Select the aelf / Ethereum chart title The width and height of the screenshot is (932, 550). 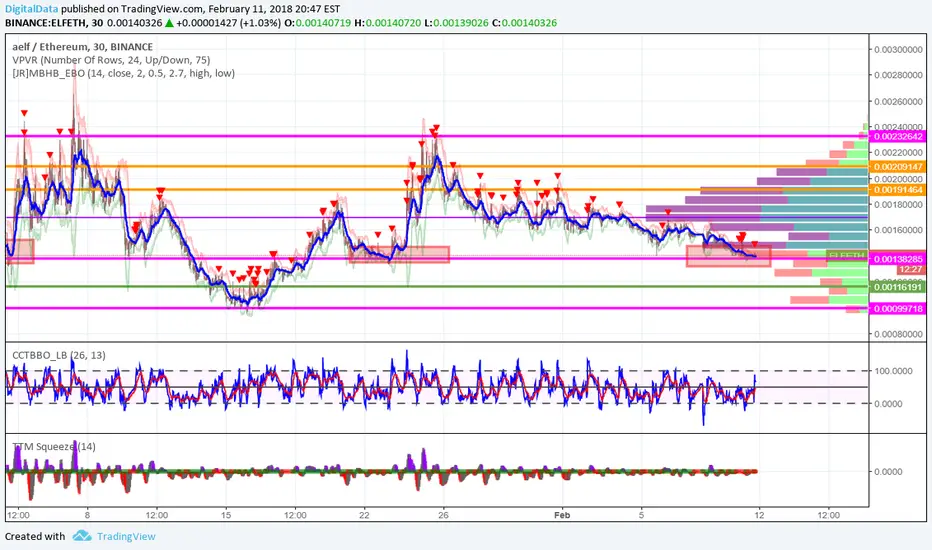click(x=83, y=47)
